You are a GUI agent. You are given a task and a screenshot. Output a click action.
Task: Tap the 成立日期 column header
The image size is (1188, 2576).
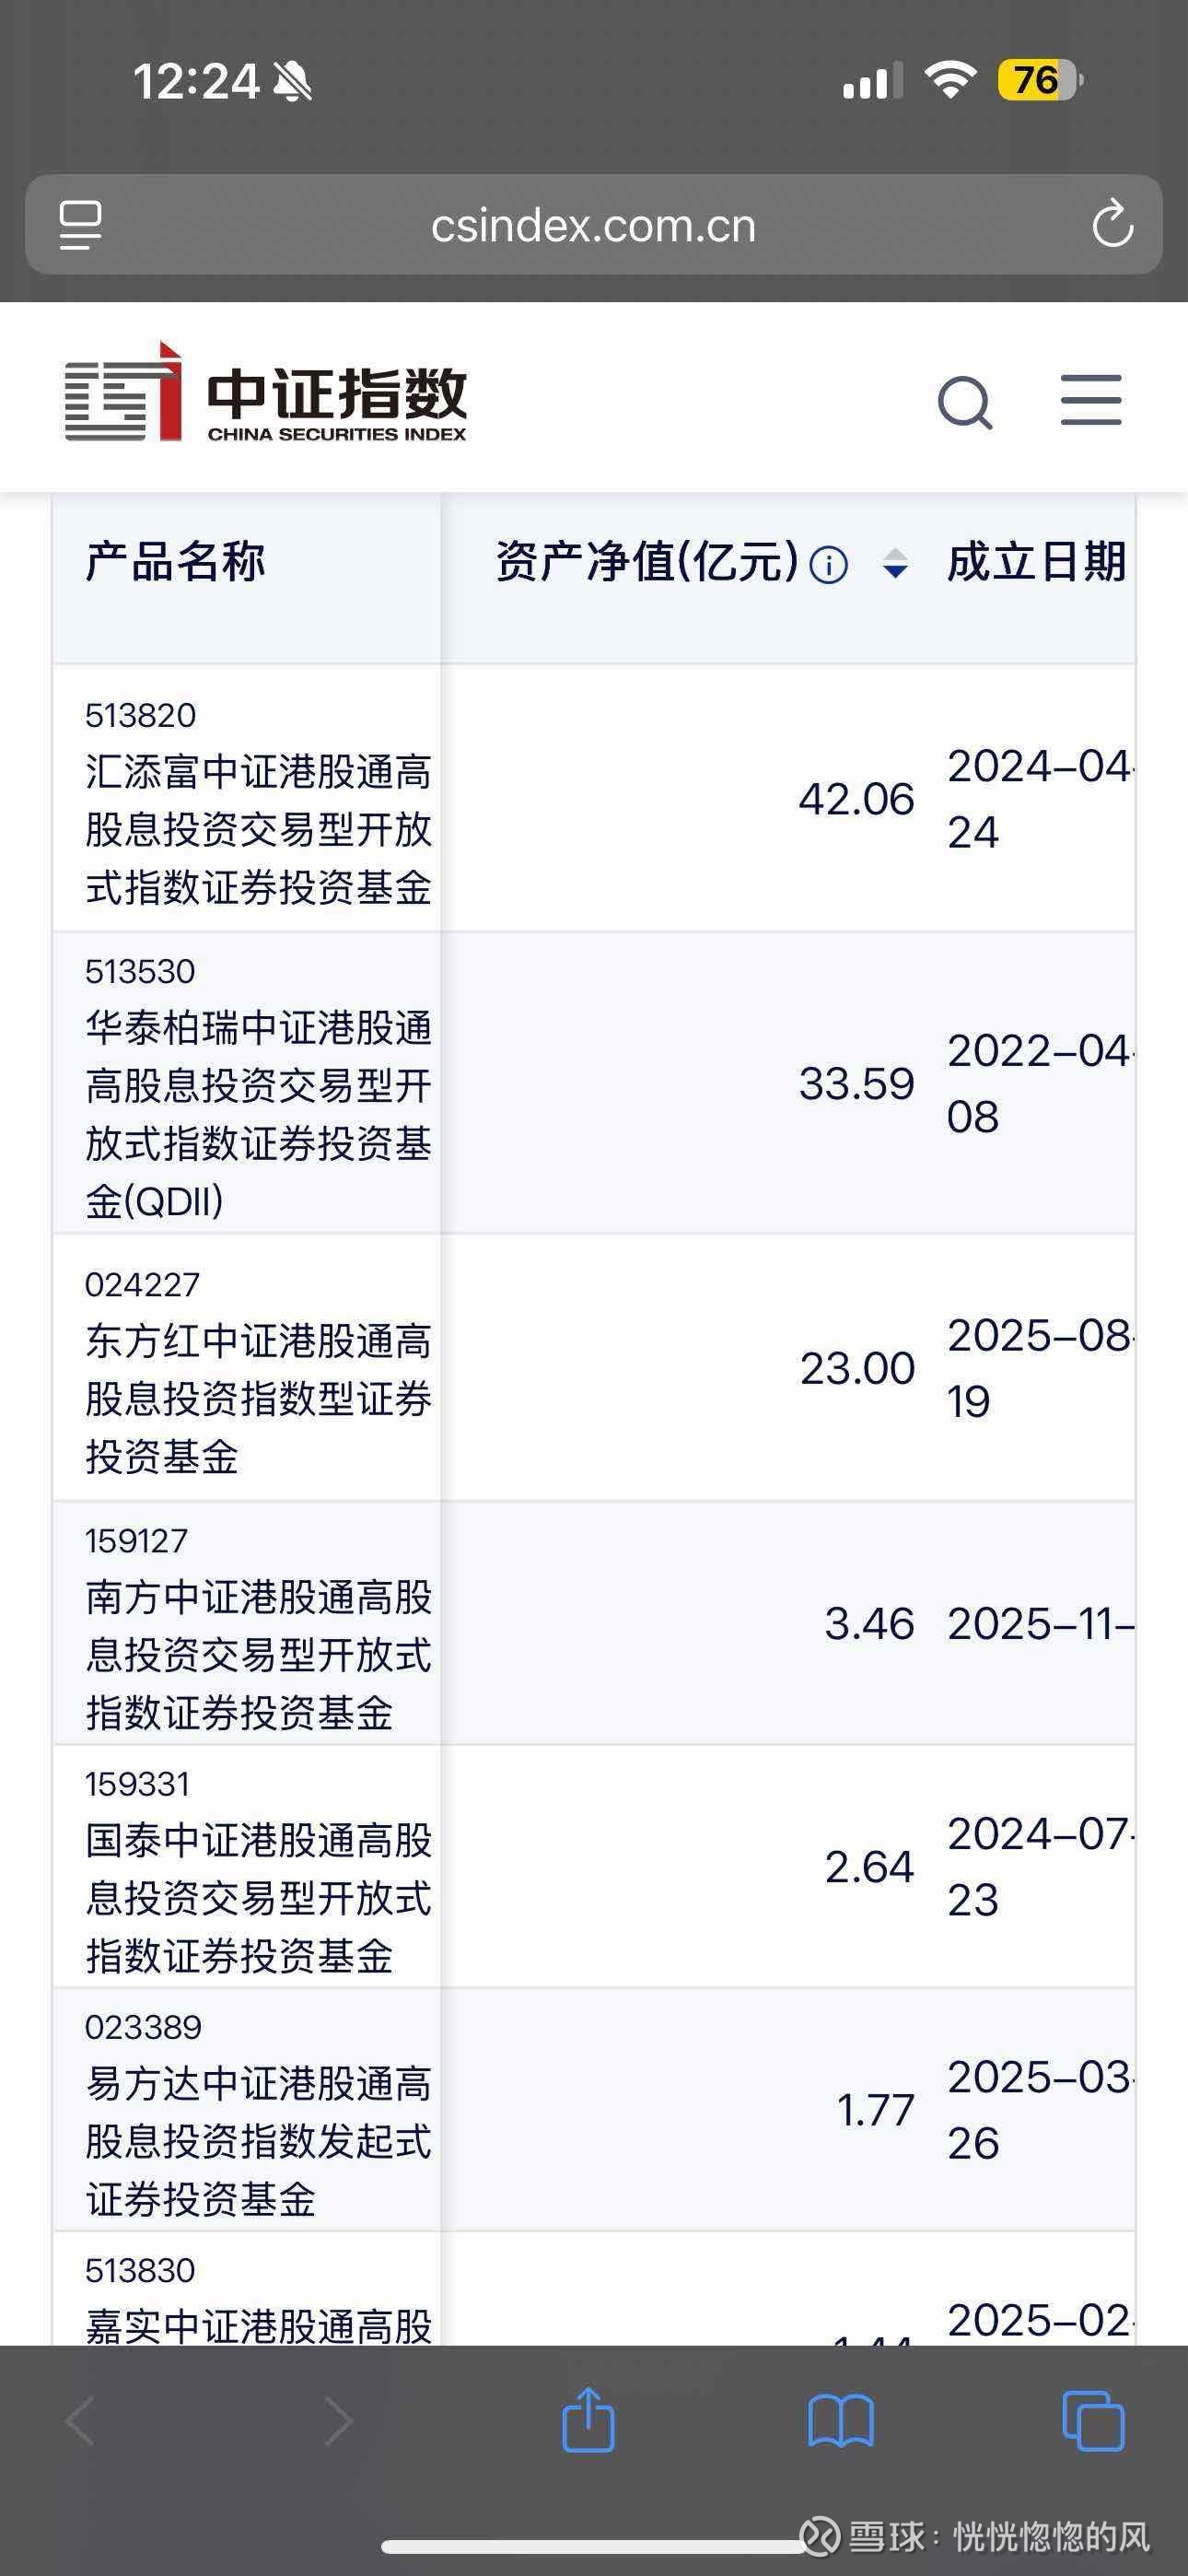point(1036,562)
